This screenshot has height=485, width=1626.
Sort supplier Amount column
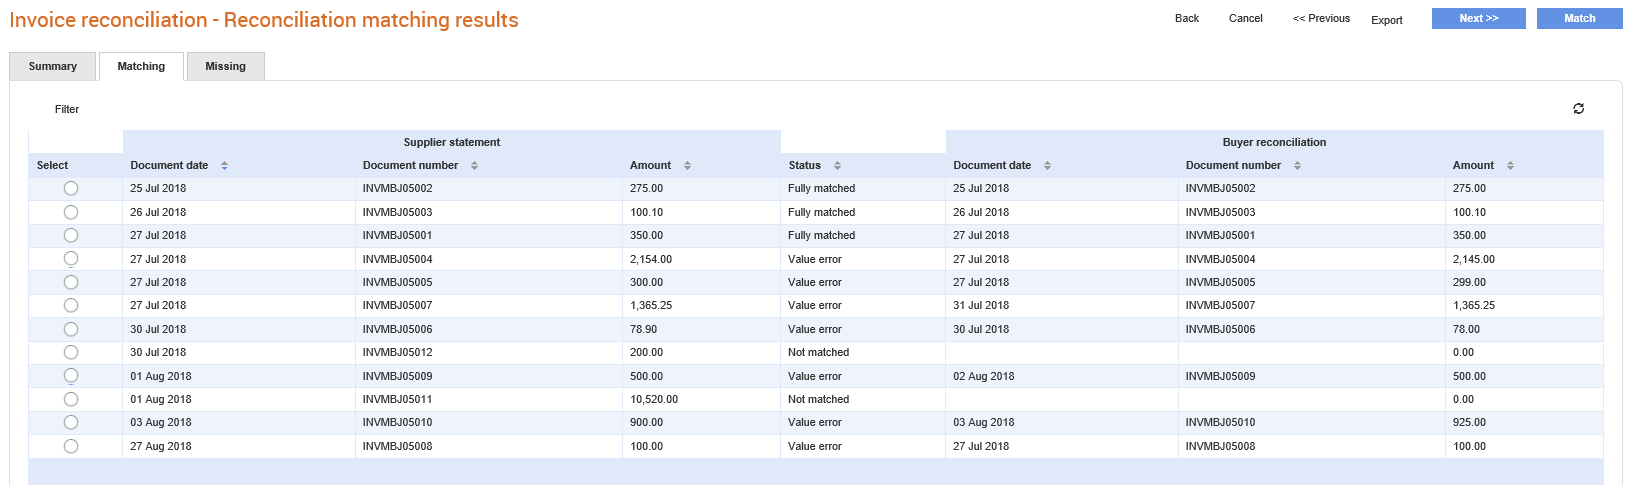coord(687,166)
